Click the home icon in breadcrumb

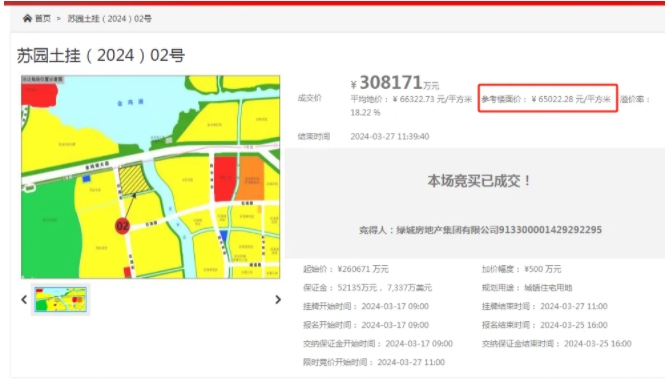pyautogui.click(x=27, y=18)
